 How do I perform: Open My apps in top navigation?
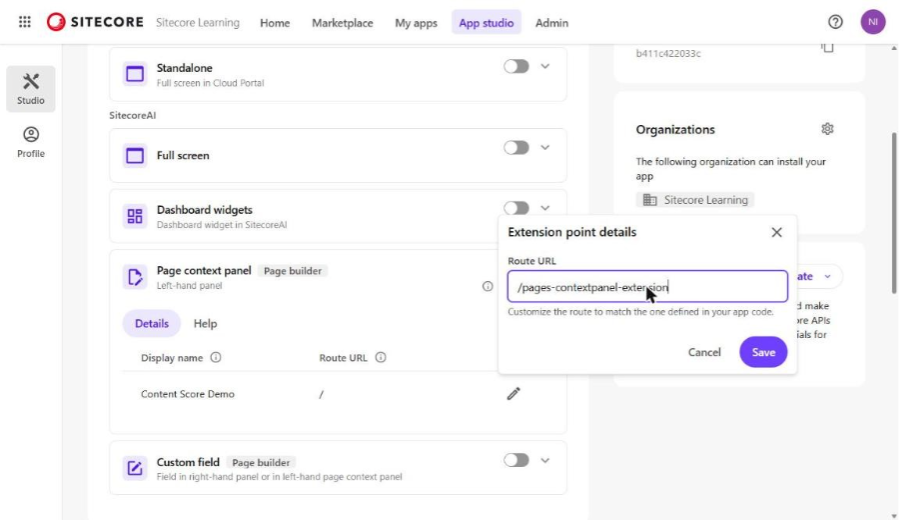[416, 23]
